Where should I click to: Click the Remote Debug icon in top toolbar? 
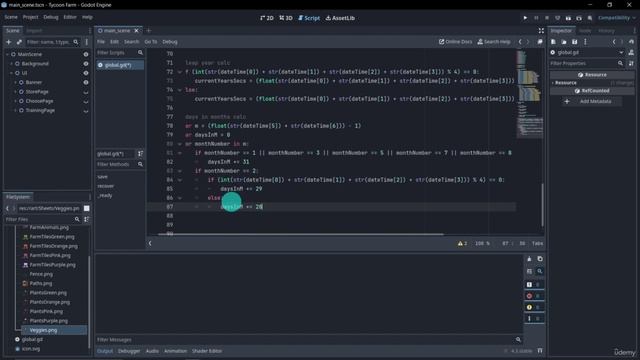(x=558, y=18)
